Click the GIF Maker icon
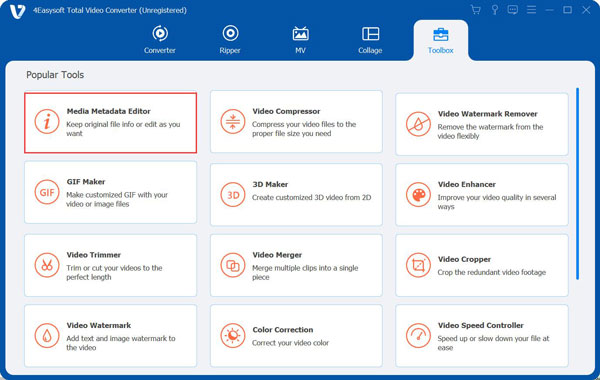 pyautogui.click(x=47, y=192)
